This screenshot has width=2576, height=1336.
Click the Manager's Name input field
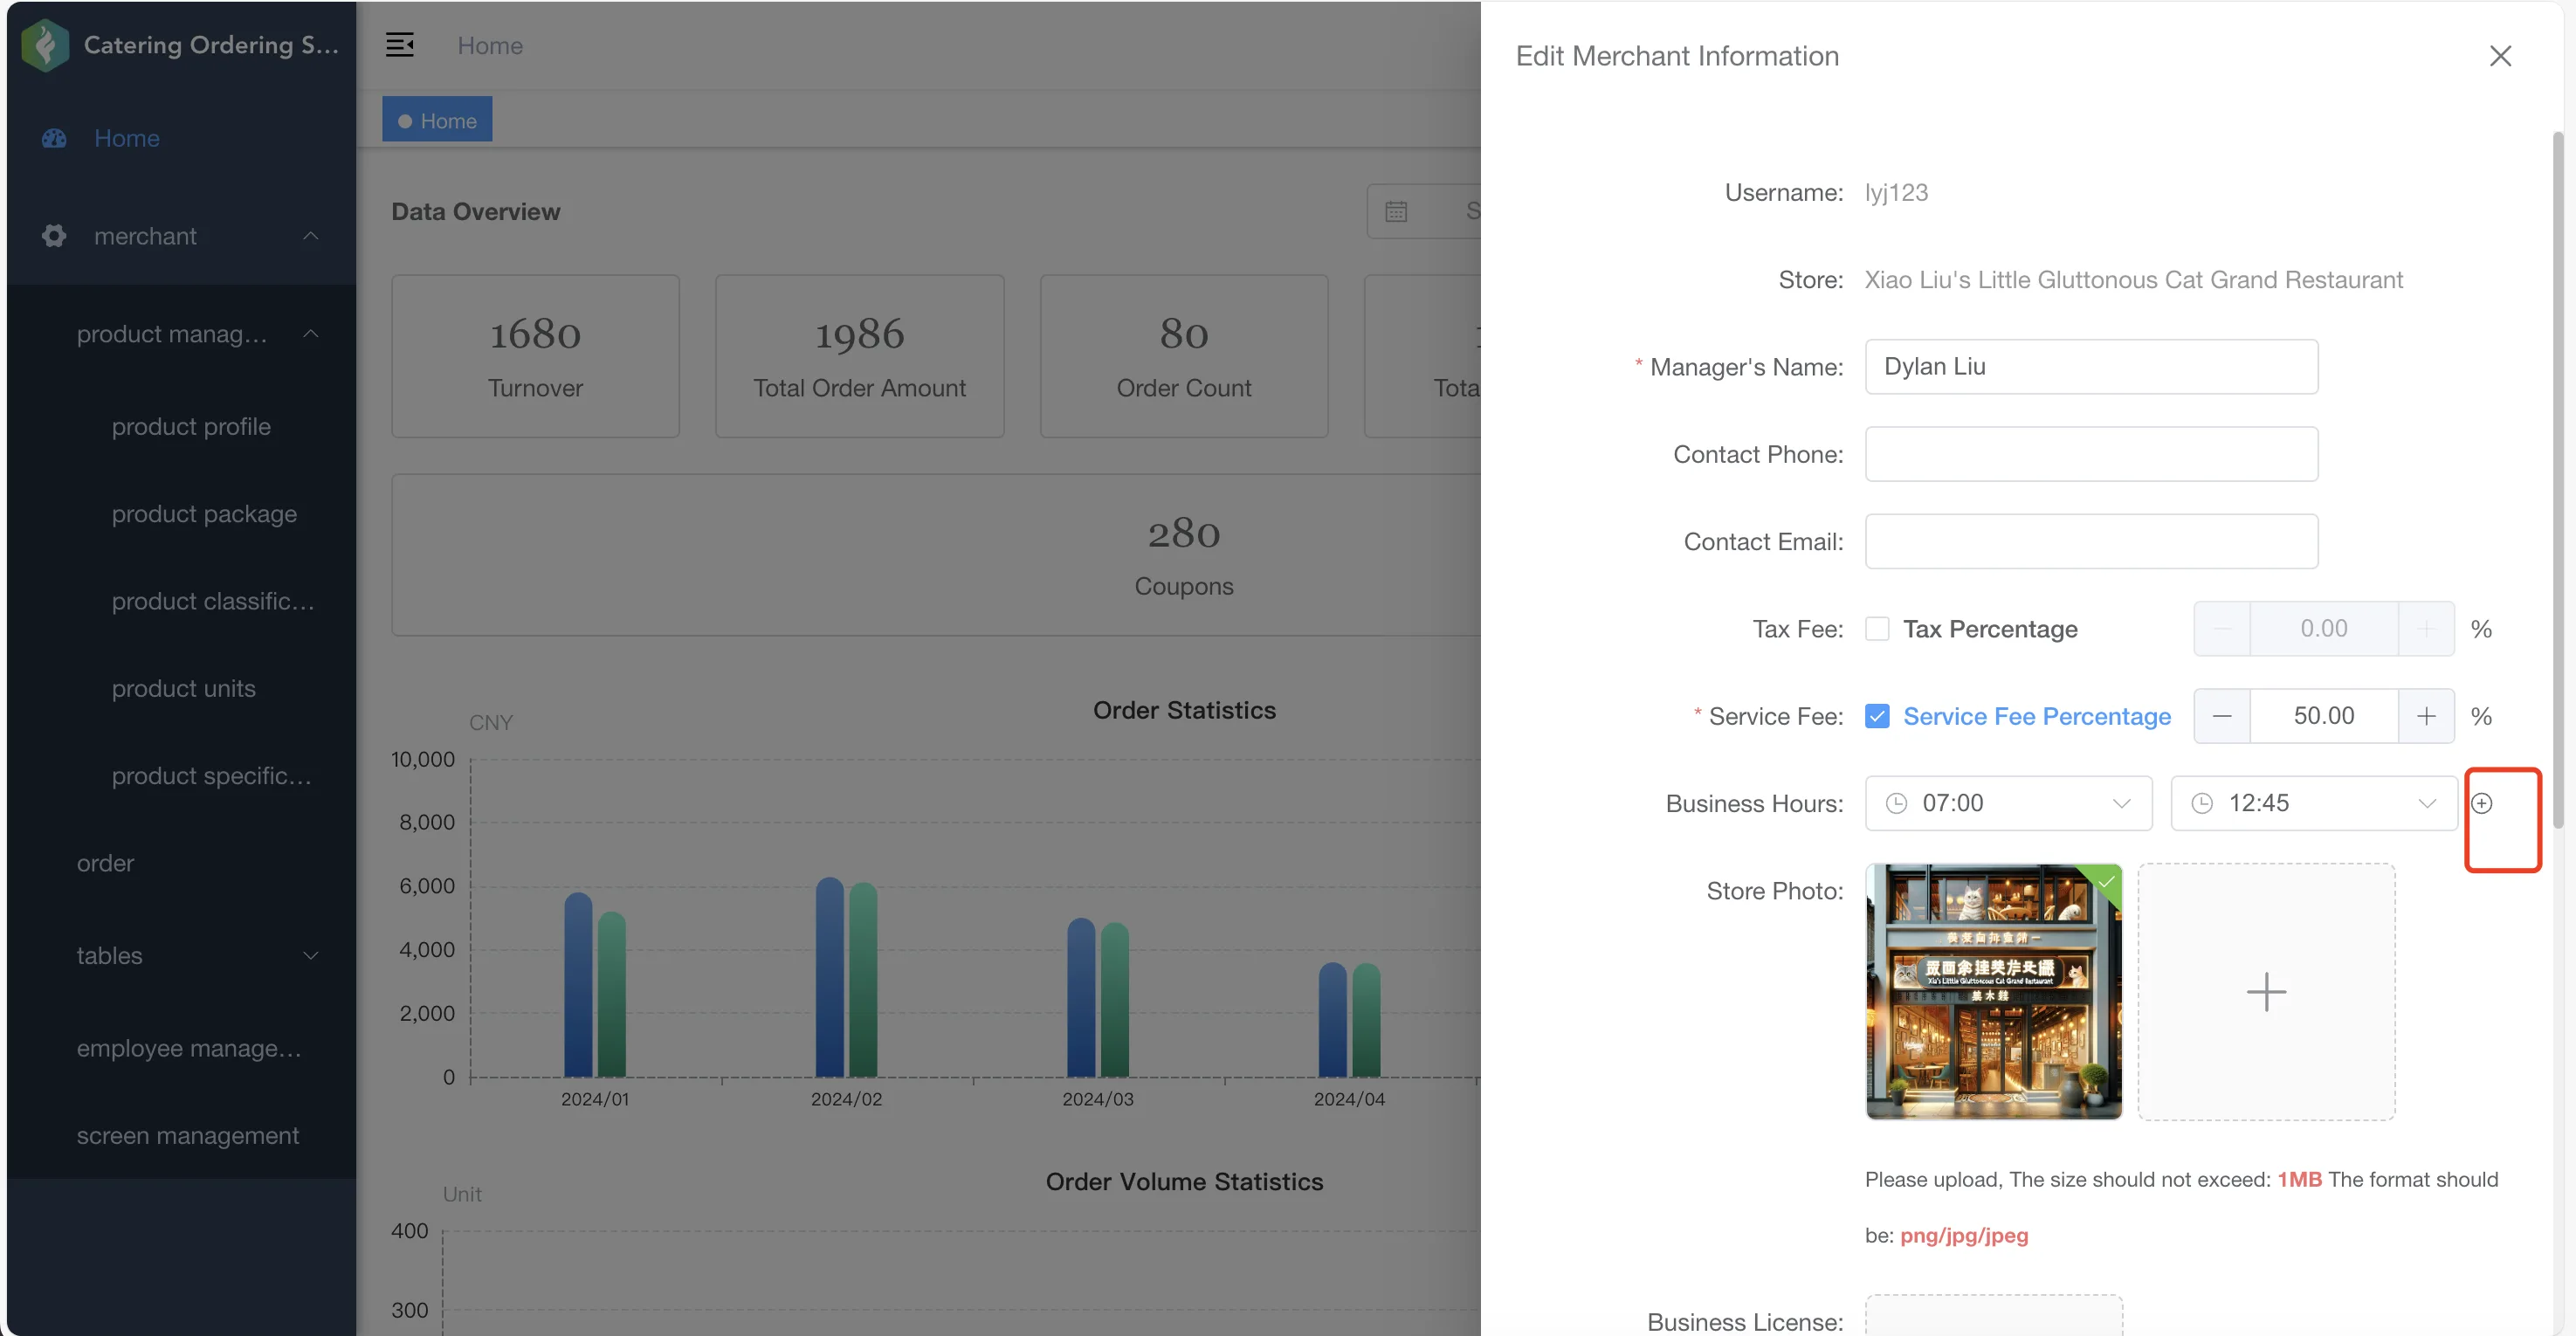pos(2091,367)
